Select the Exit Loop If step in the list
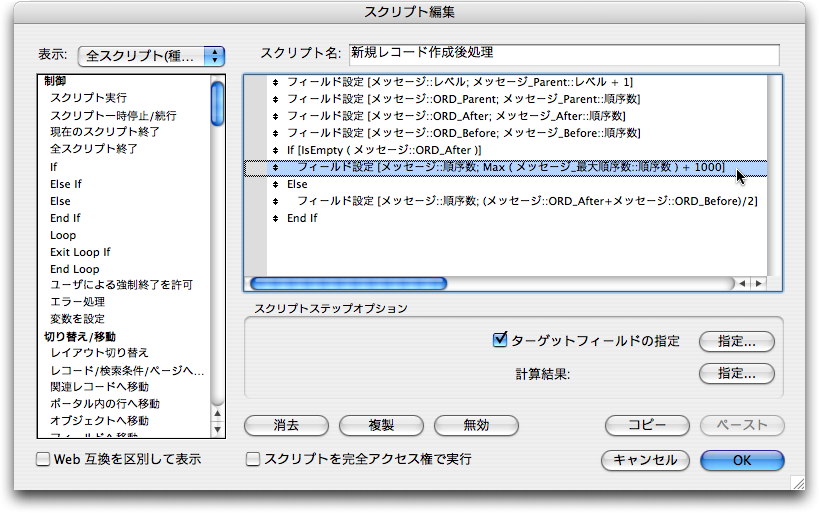This screenshot has height=513, width=819. coord(80,252)
